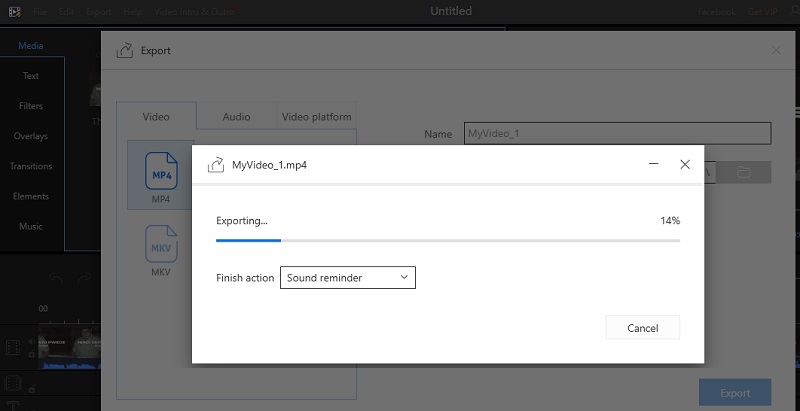Viewport: 800px width, 411px height.
Task: Click the Export window header icon
Action: (125, 50)
